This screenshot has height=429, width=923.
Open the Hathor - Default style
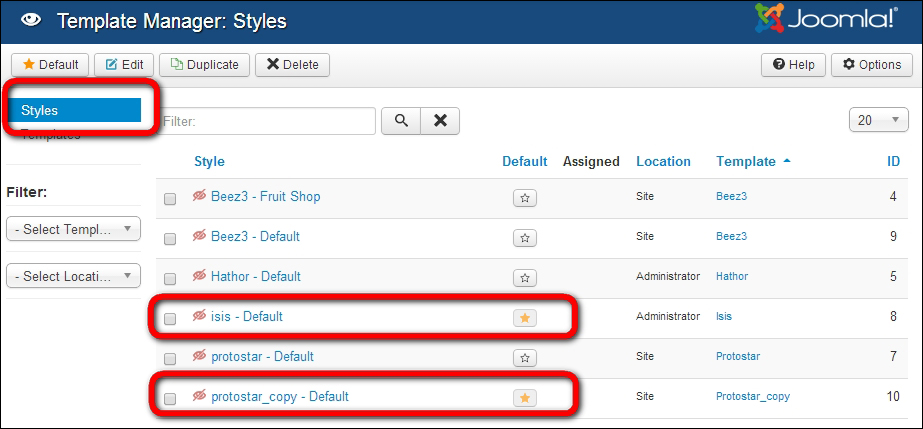pos(255,276)
